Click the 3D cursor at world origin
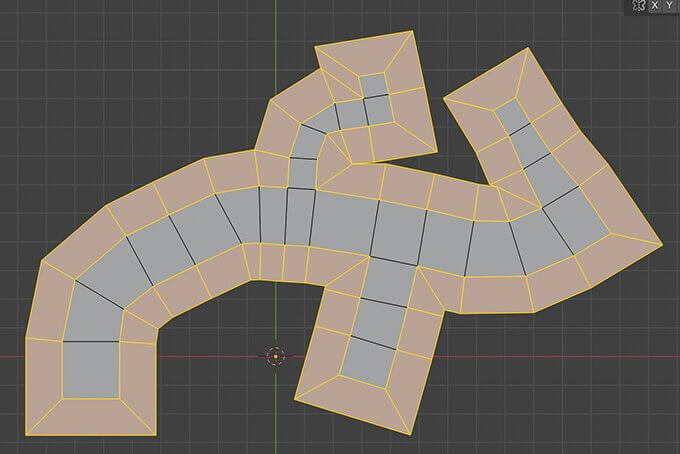Image resolution: width=680 pixels, height=454 pixels. 275,356
